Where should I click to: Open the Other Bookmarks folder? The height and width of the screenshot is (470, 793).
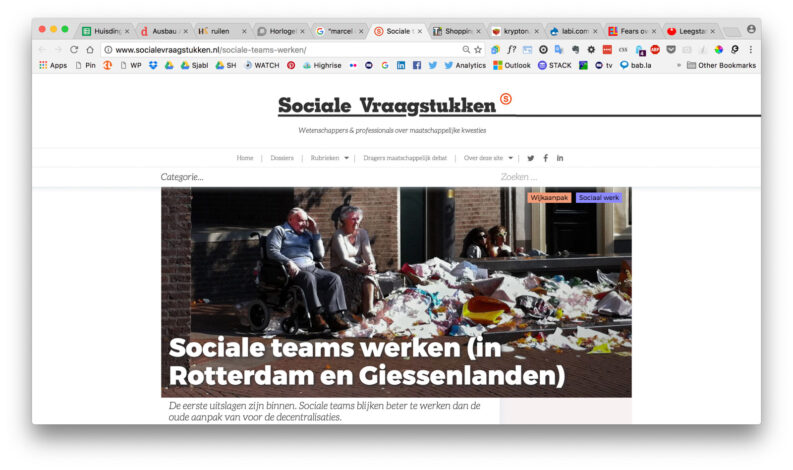(x=720, y=65)
